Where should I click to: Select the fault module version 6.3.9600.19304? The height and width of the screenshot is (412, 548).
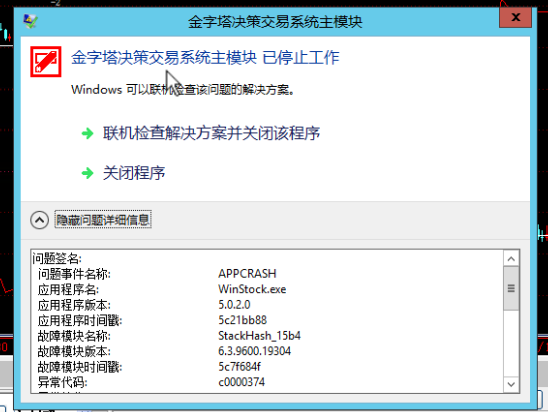254,351
